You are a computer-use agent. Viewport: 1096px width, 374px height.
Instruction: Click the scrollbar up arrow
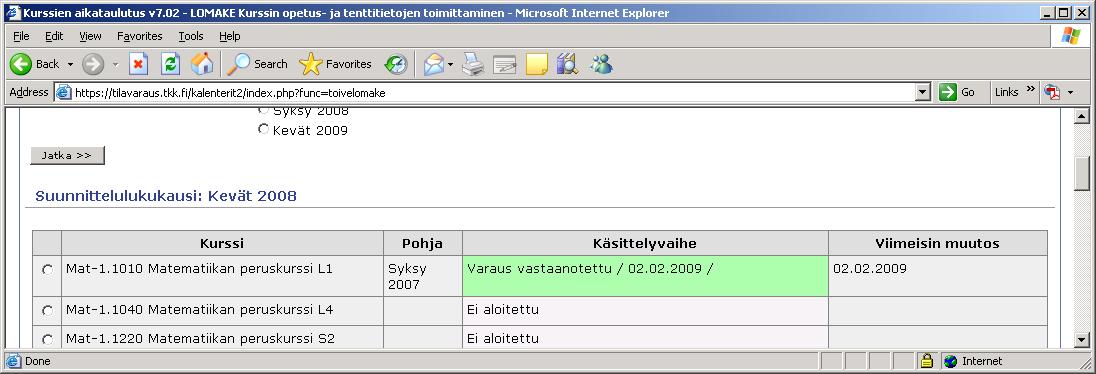(x=1081, y=116)
